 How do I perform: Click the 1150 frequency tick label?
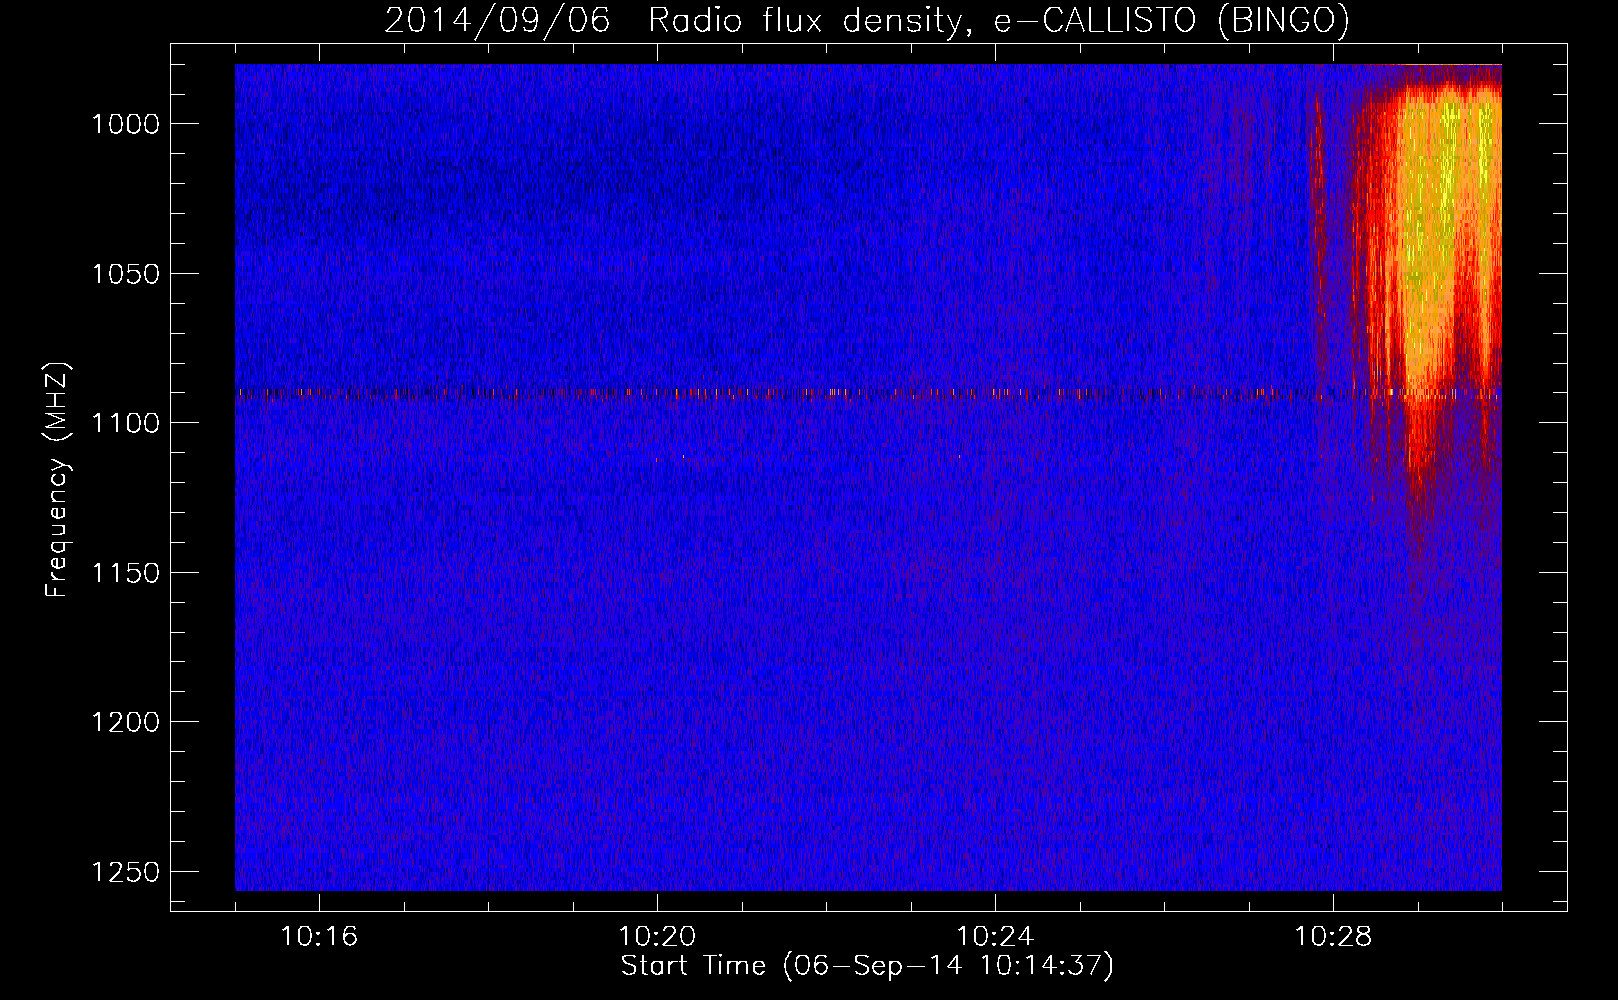126,573
